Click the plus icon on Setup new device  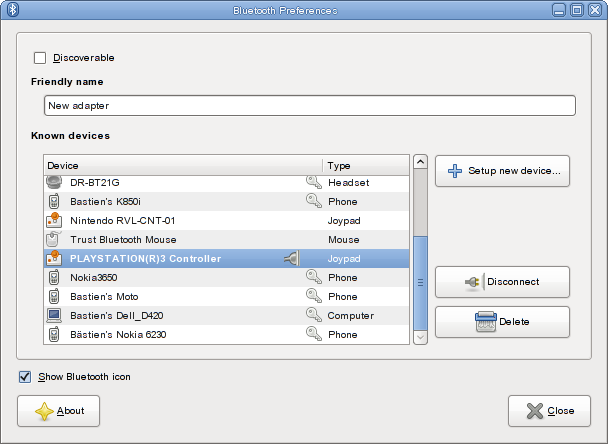[455, 171]
